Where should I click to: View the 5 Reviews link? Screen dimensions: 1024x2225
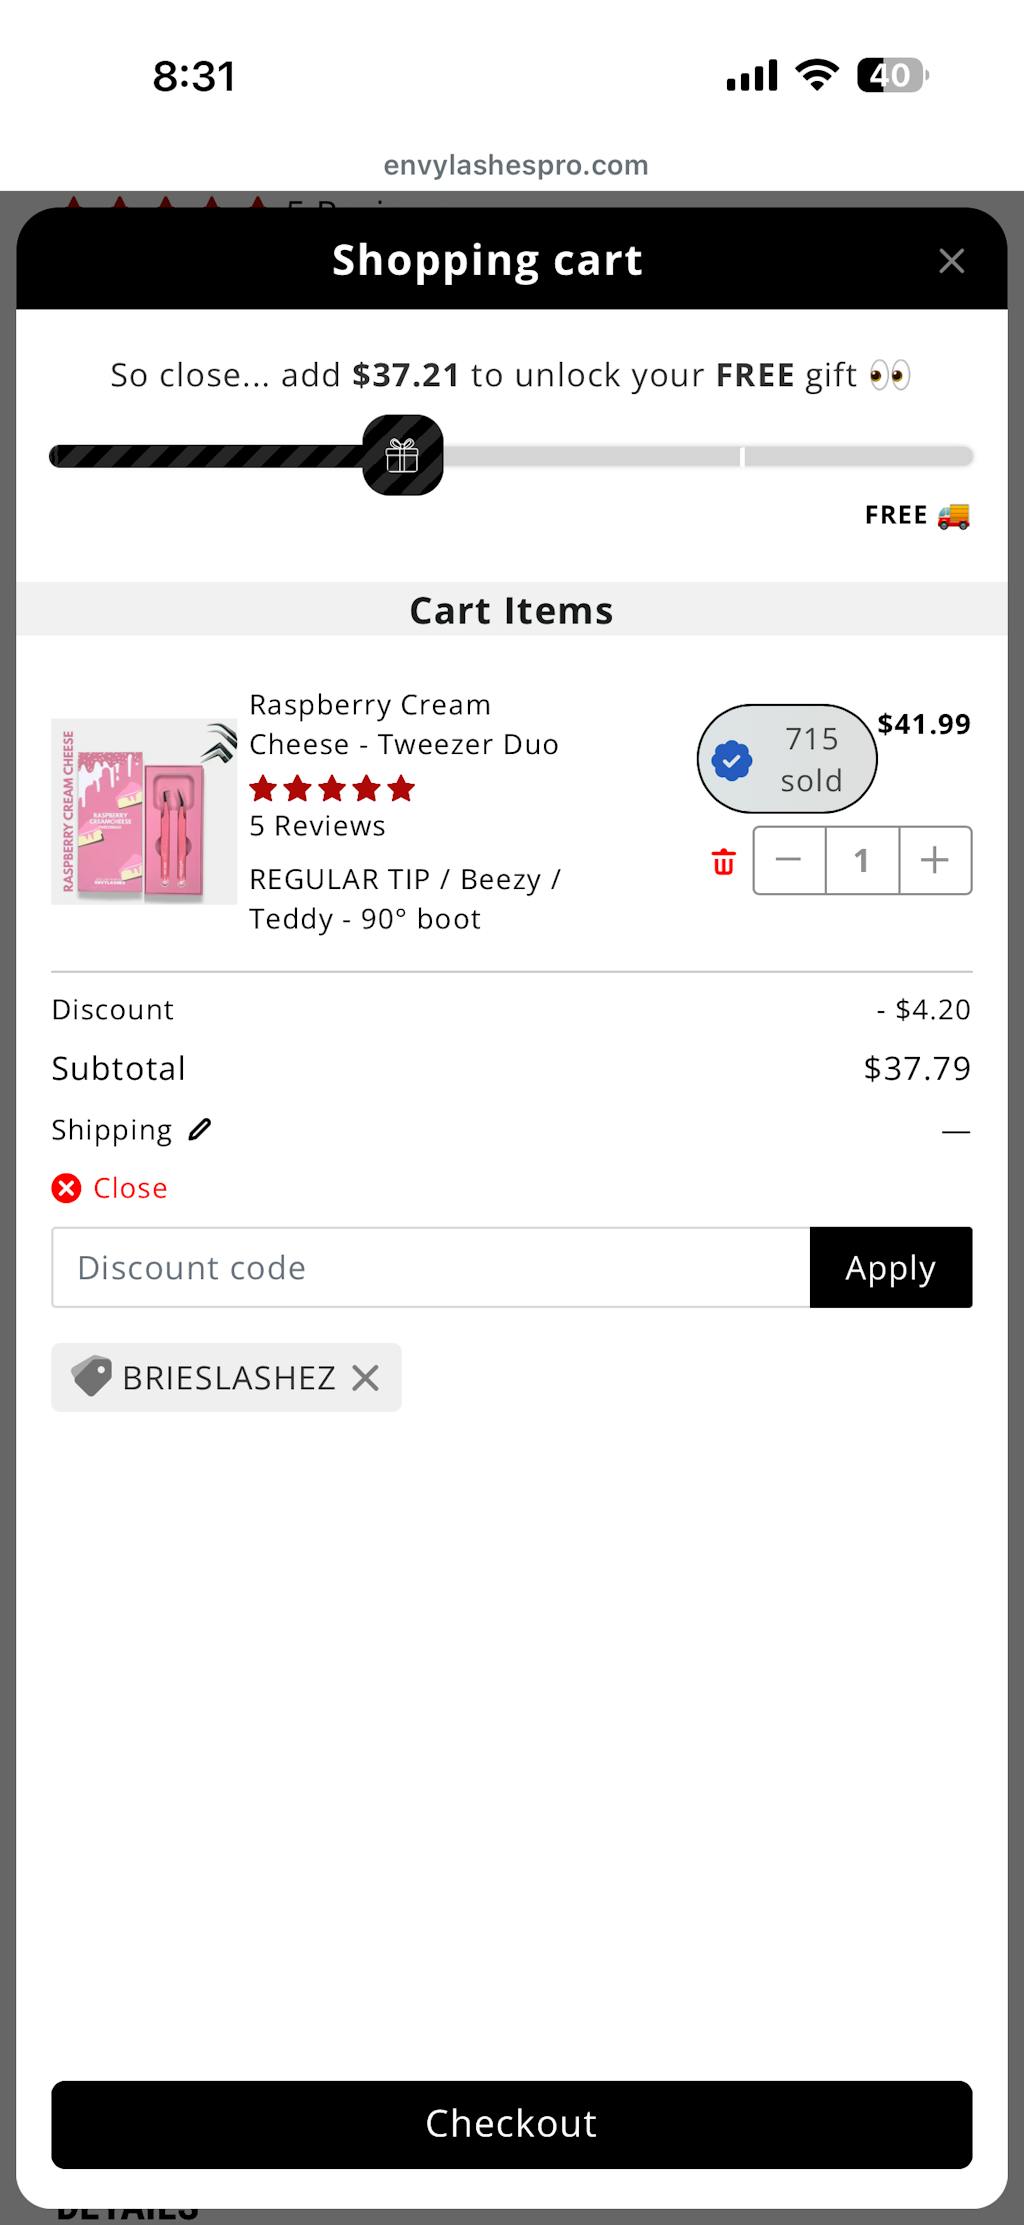tap(317, 826)
